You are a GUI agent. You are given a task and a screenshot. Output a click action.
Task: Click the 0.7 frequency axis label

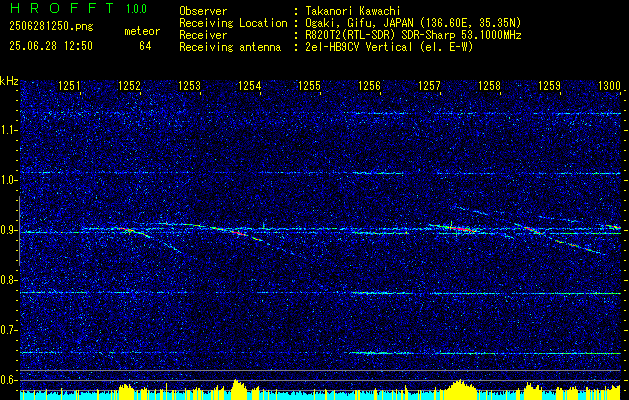(x=9, y=330)
